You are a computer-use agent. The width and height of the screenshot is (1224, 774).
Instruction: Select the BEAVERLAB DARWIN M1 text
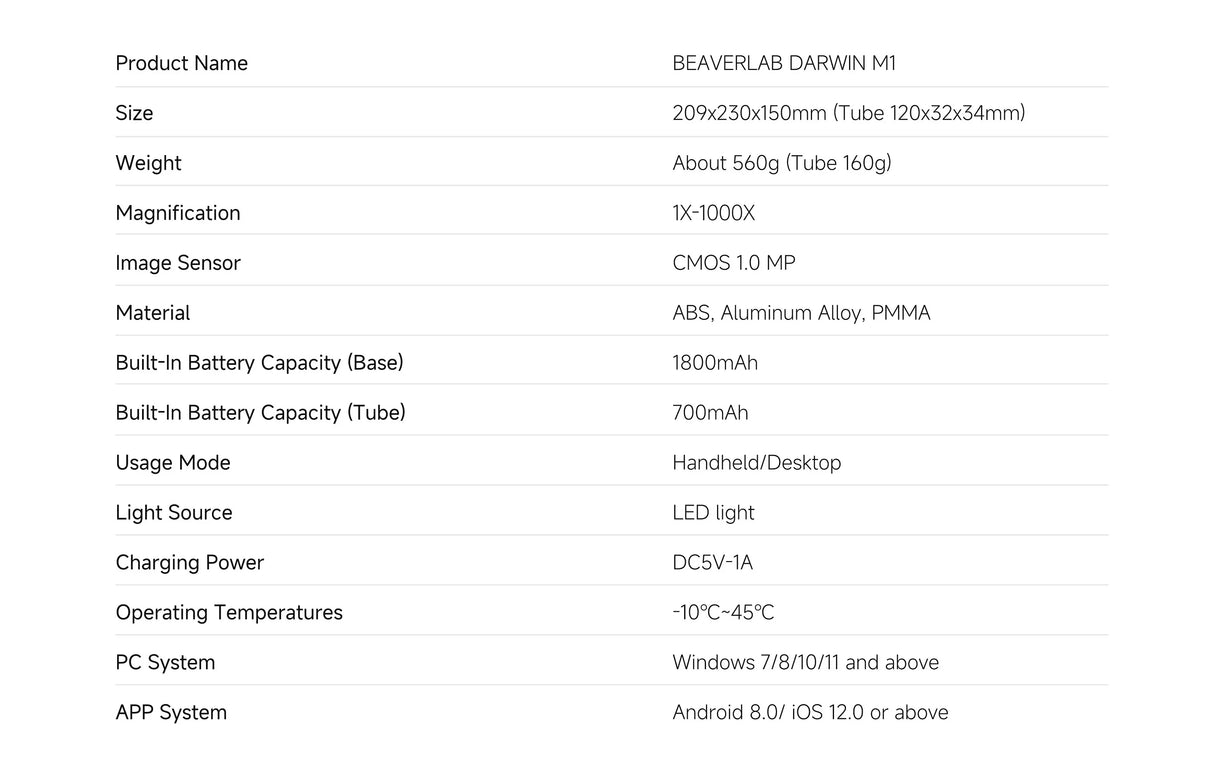[784, 63]
